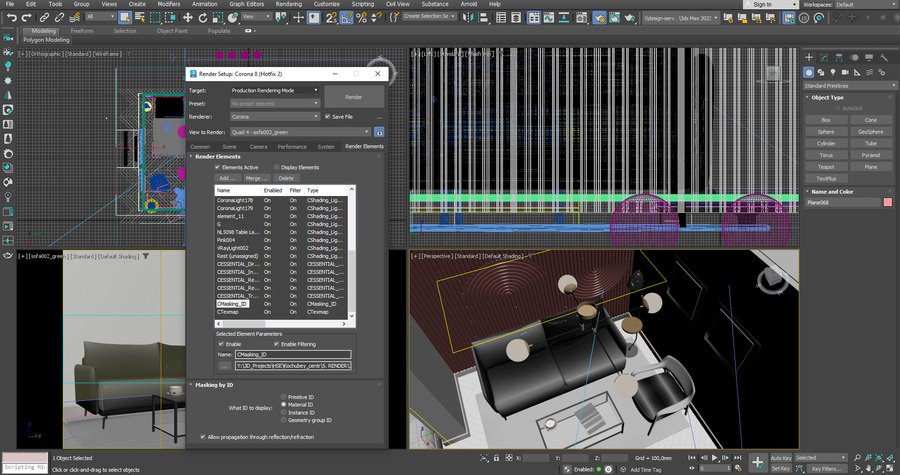Open the Standard Primitives dropdown
900x475 pixels.
[848, 85]
